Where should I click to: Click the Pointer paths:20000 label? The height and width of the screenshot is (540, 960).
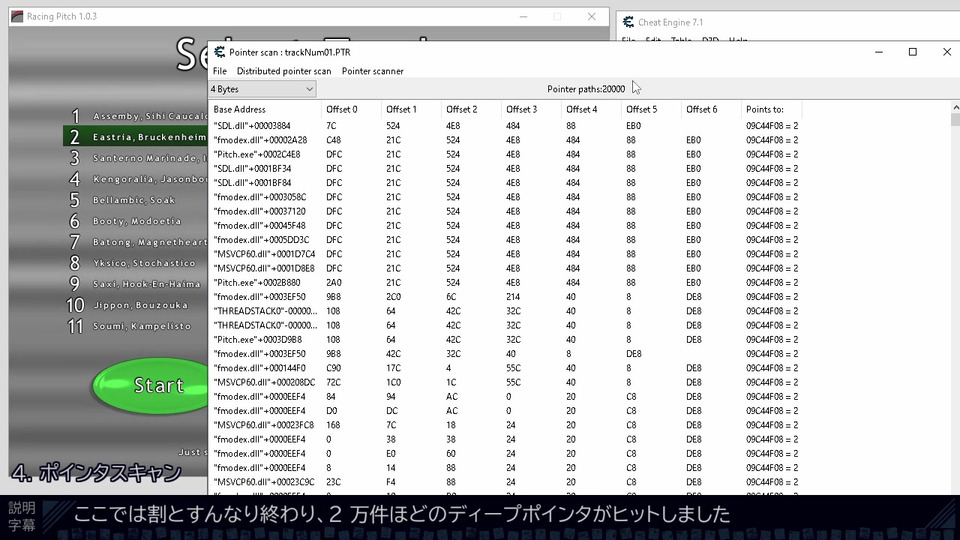(x=586, y=89)
